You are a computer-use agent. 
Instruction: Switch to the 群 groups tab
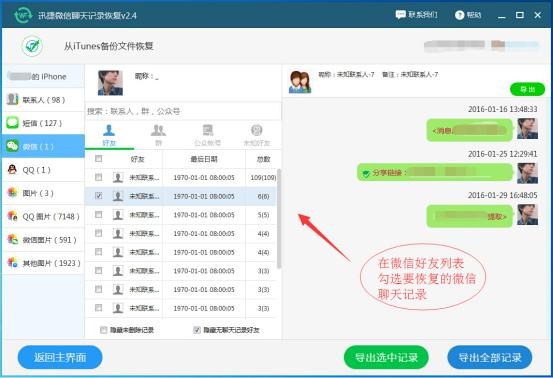pyautogui.click(x=158, y=135)
